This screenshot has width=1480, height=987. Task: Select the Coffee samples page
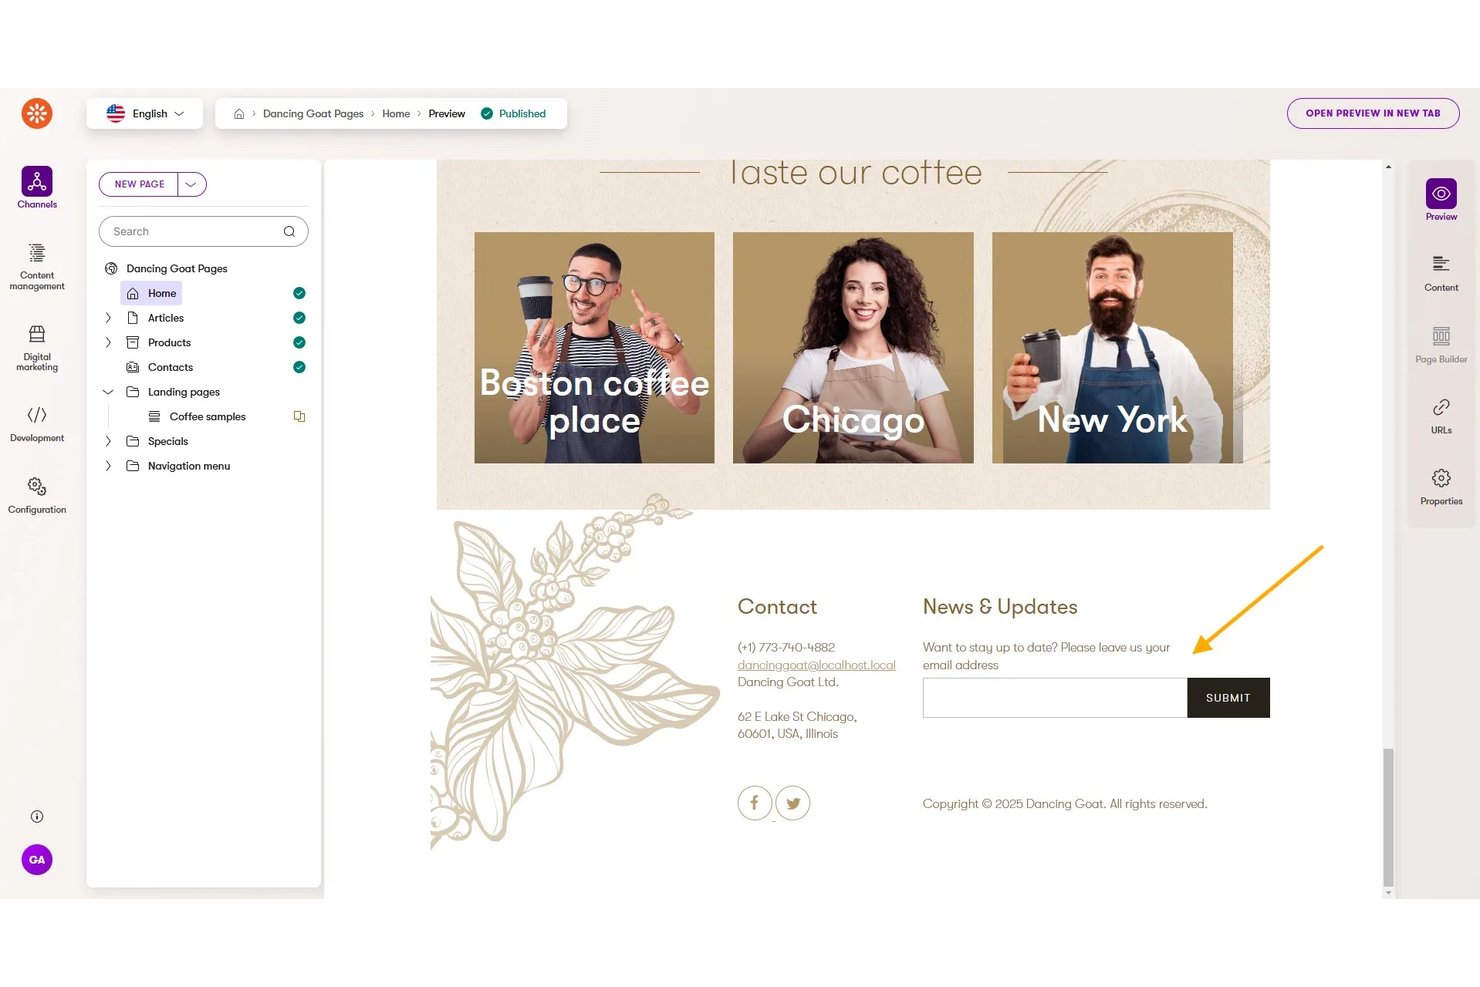pyautogui.click(x=207, y=417)
